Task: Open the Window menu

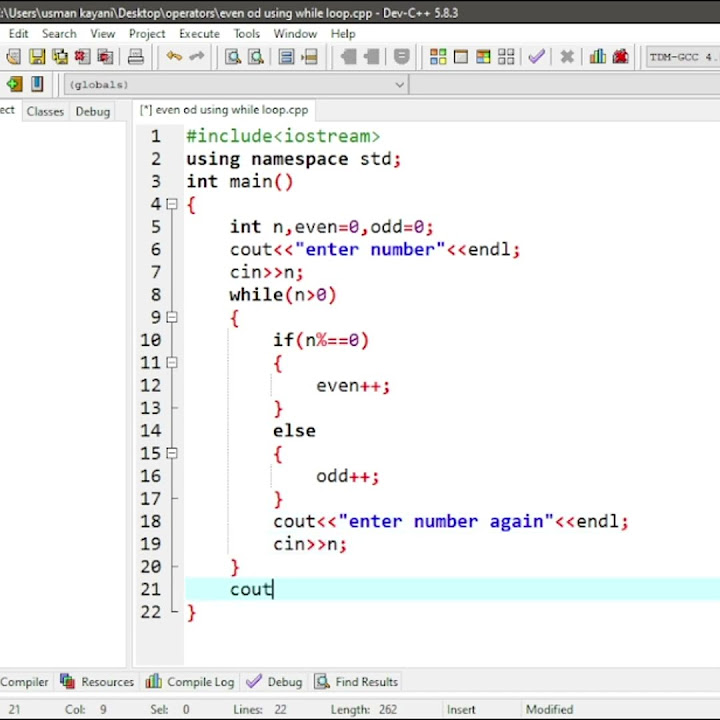Action: (295, 34)
